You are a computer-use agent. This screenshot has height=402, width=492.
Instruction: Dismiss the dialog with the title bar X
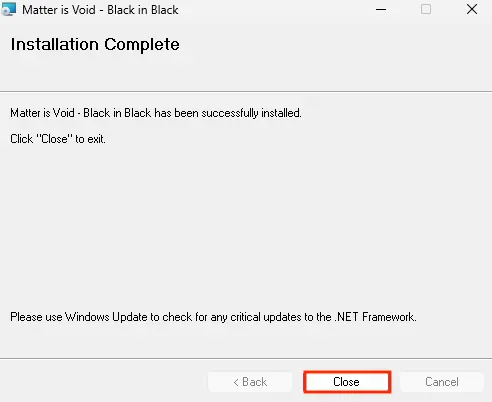[x=472, y=9]
